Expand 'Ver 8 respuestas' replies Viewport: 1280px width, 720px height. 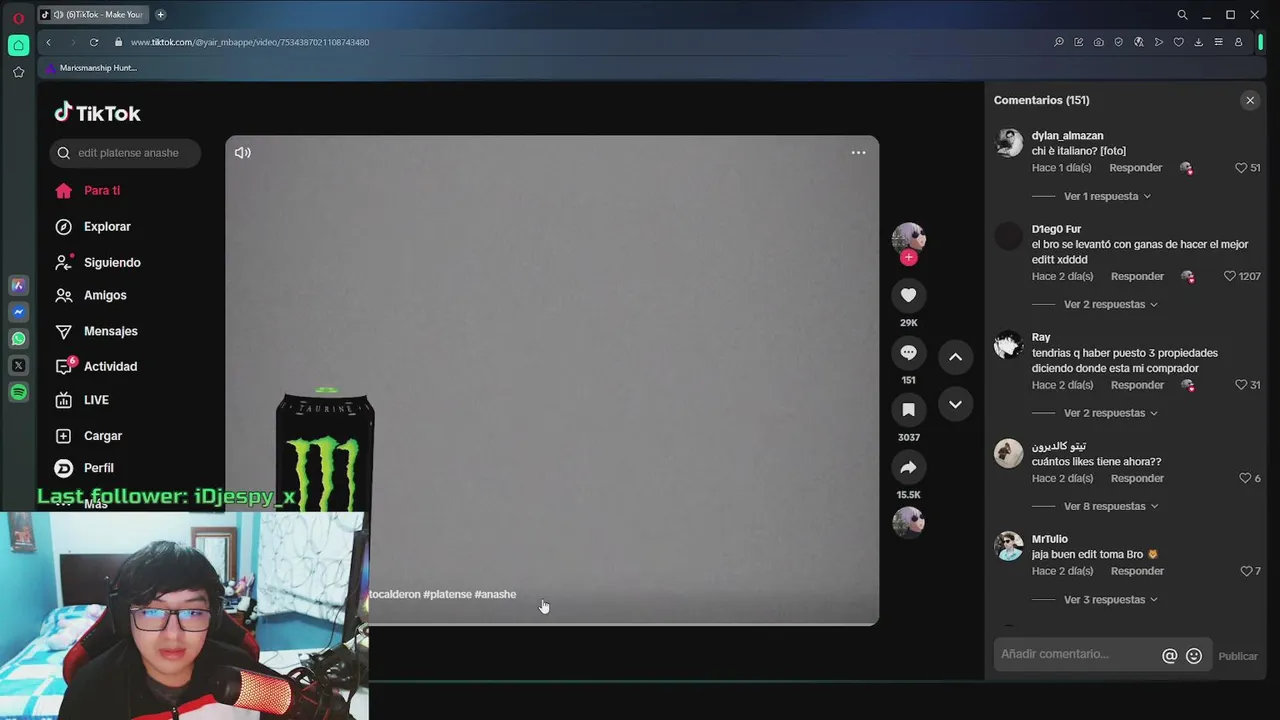pyautogui.click(x=1111, y=506)
